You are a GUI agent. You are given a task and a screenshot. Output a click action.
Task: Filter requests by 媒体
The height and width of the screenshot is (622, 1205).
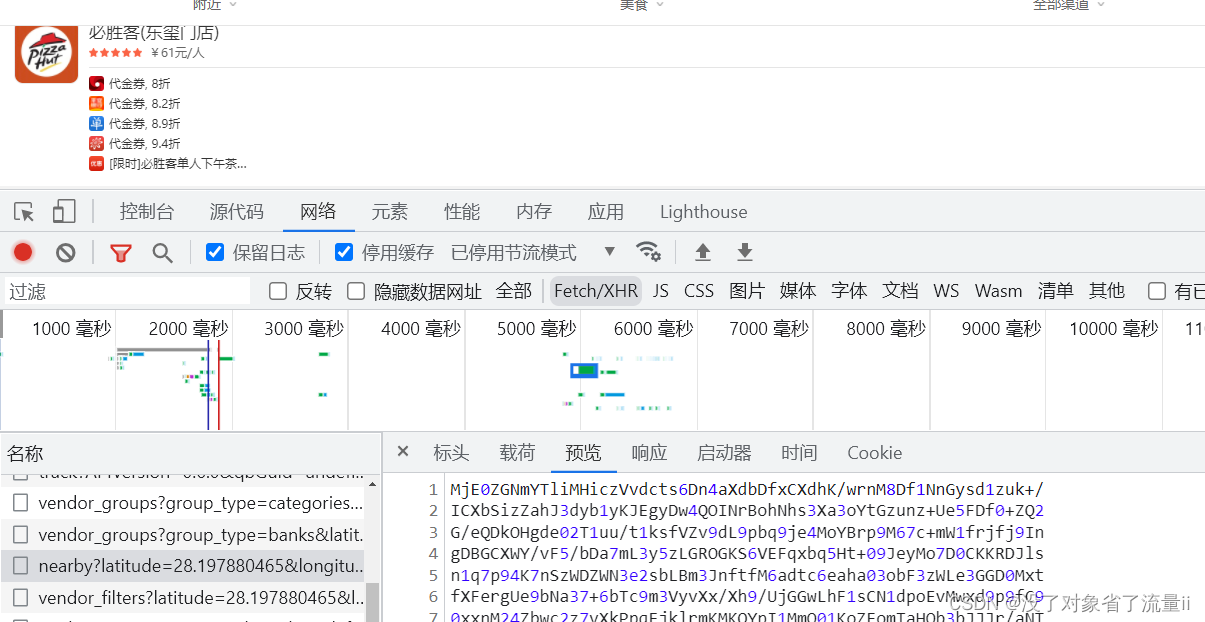(798, 291)
